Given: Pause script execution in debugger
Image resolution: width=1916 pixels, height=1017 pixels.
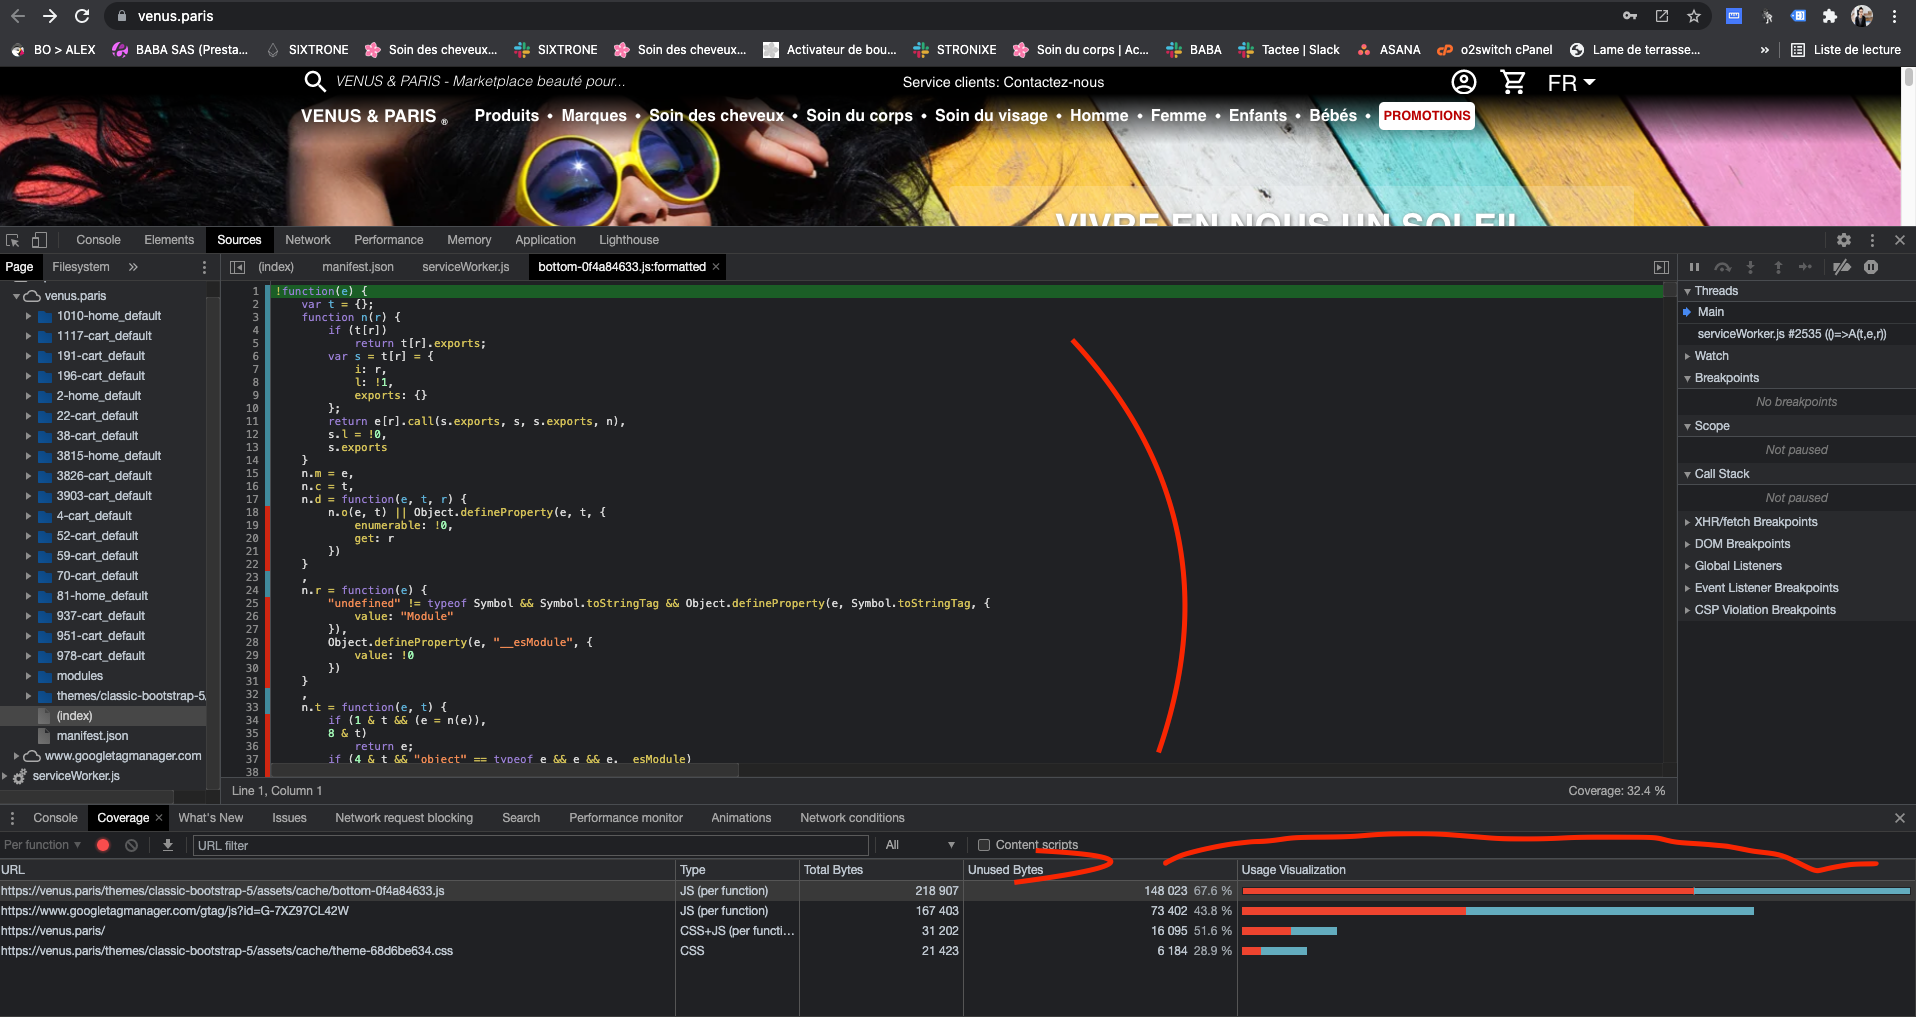Looking at the screenshot, I should pyautogui.click(x=1694, y=267).
